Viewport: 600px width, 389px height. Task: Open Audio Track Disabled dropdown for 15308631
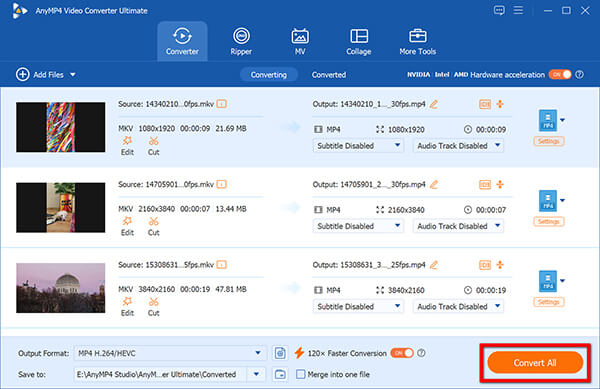[458, 306]
